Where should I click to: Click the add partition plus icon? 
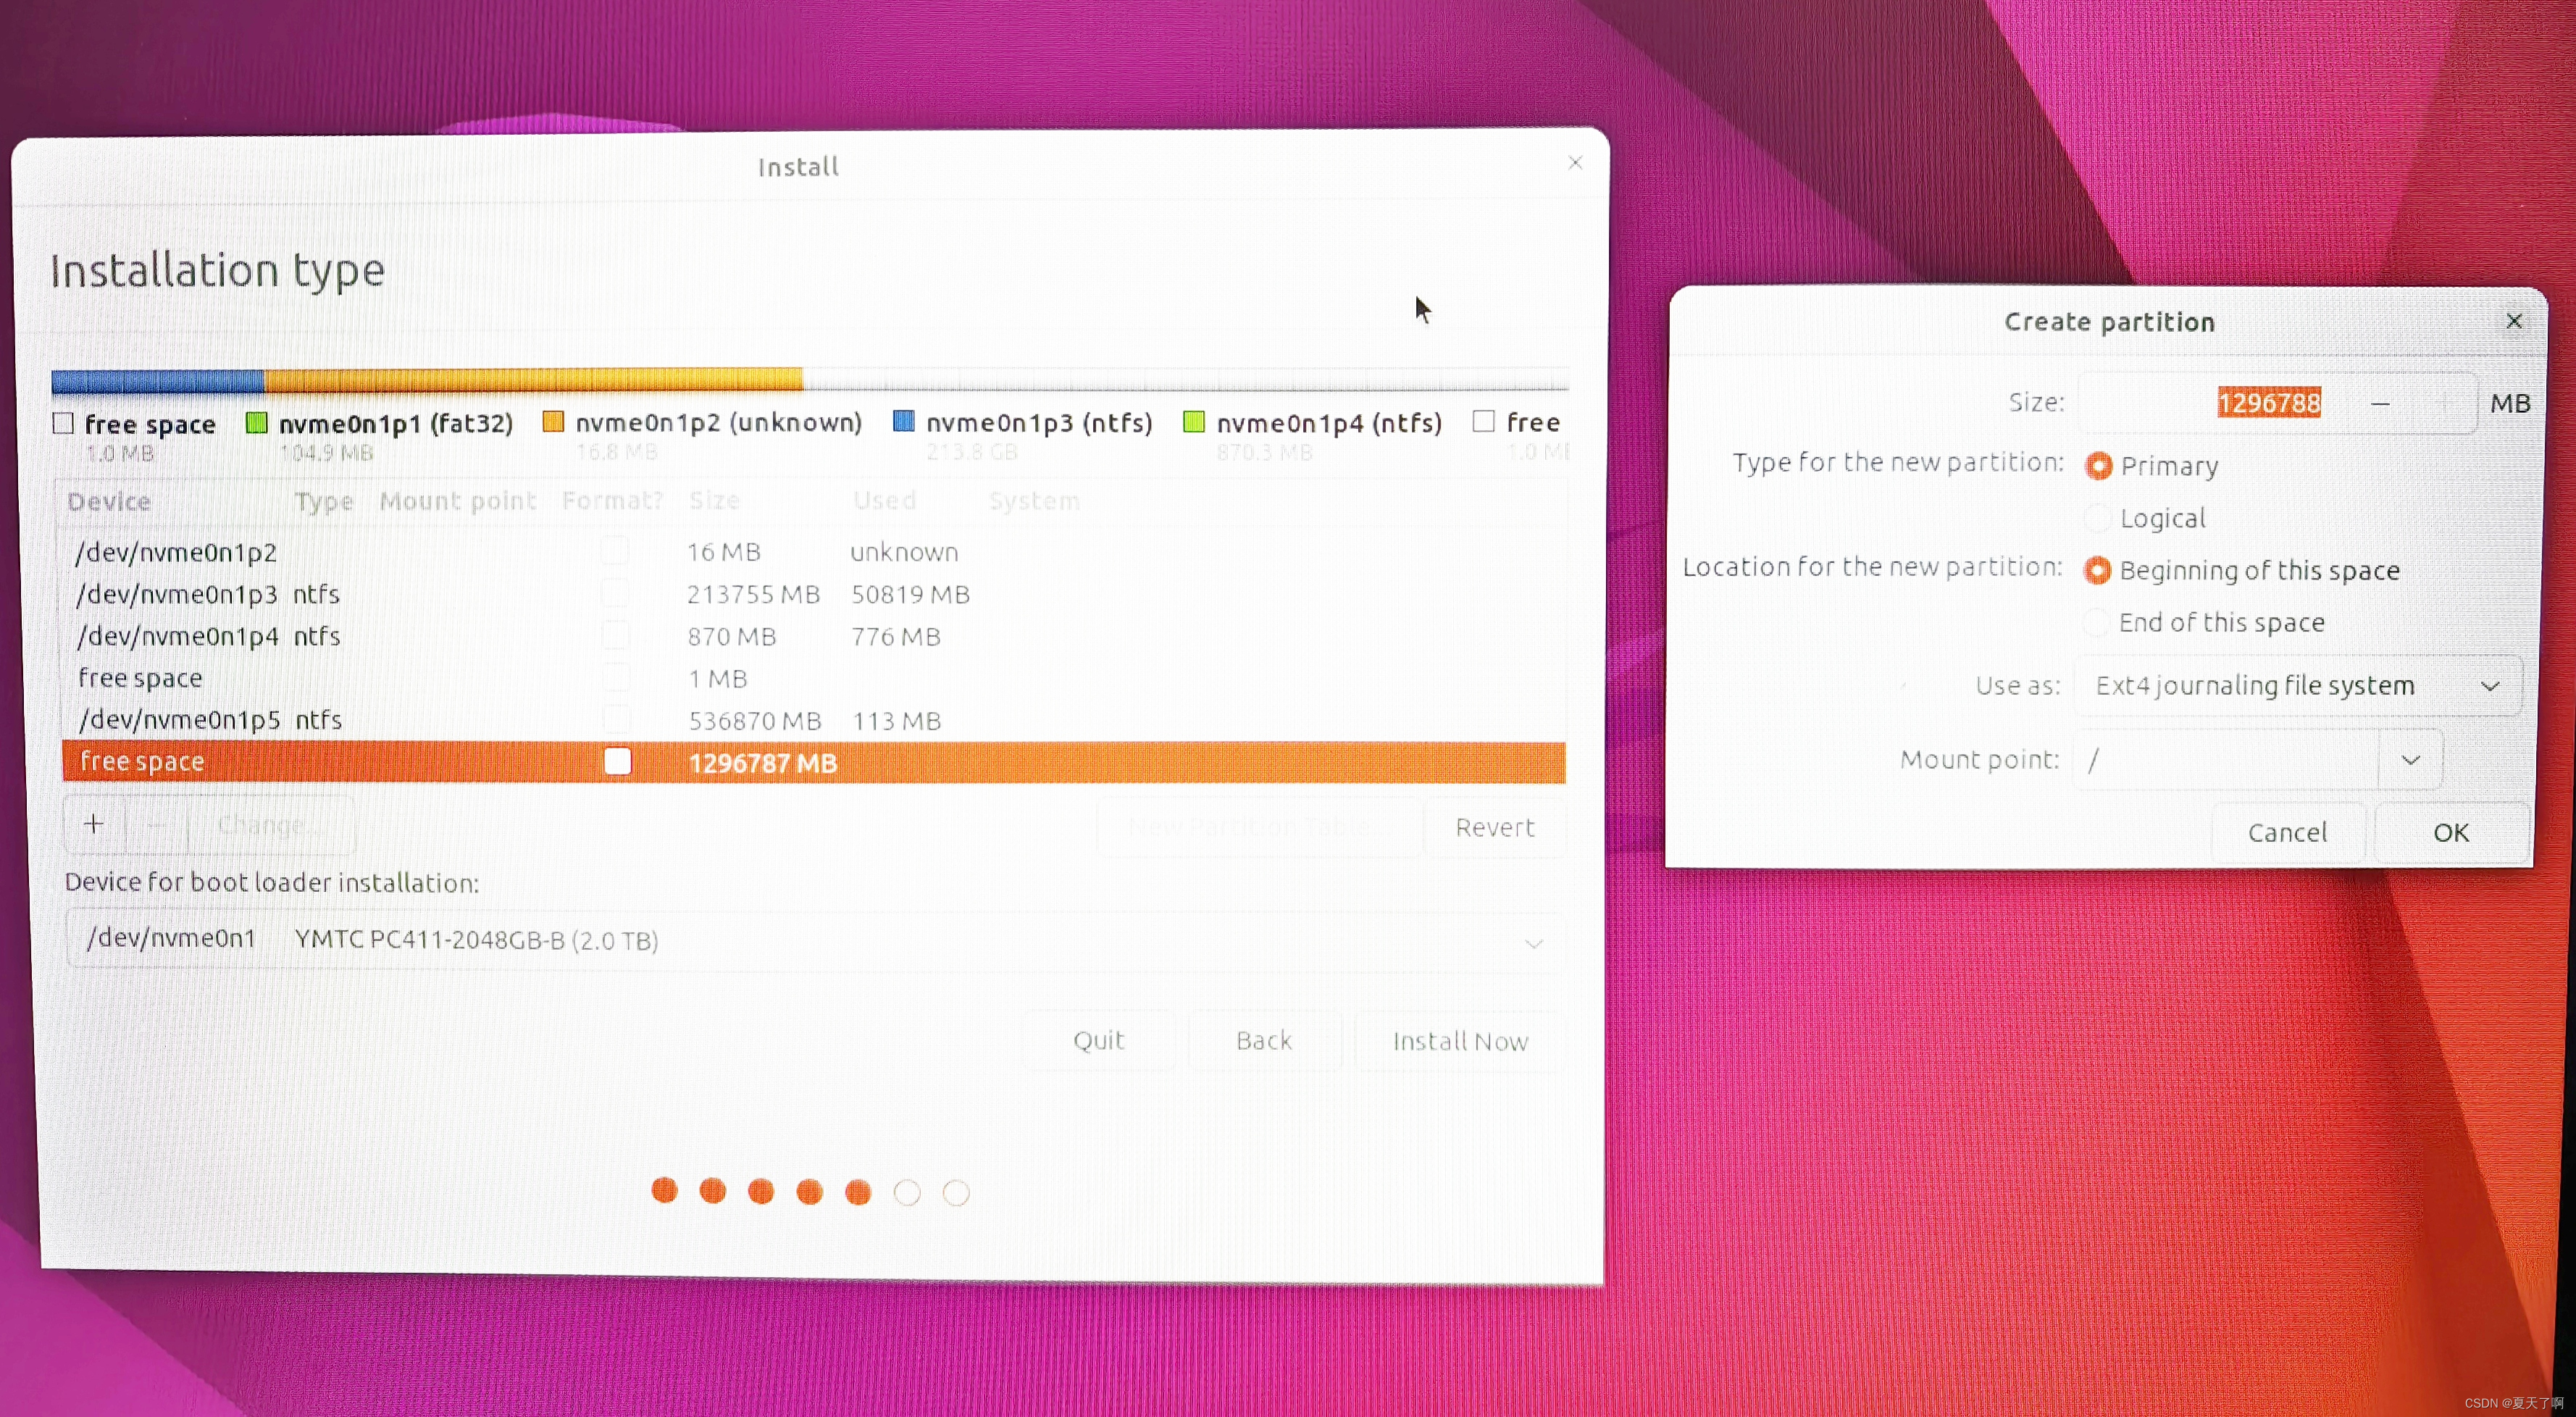(x=93, y=824)
